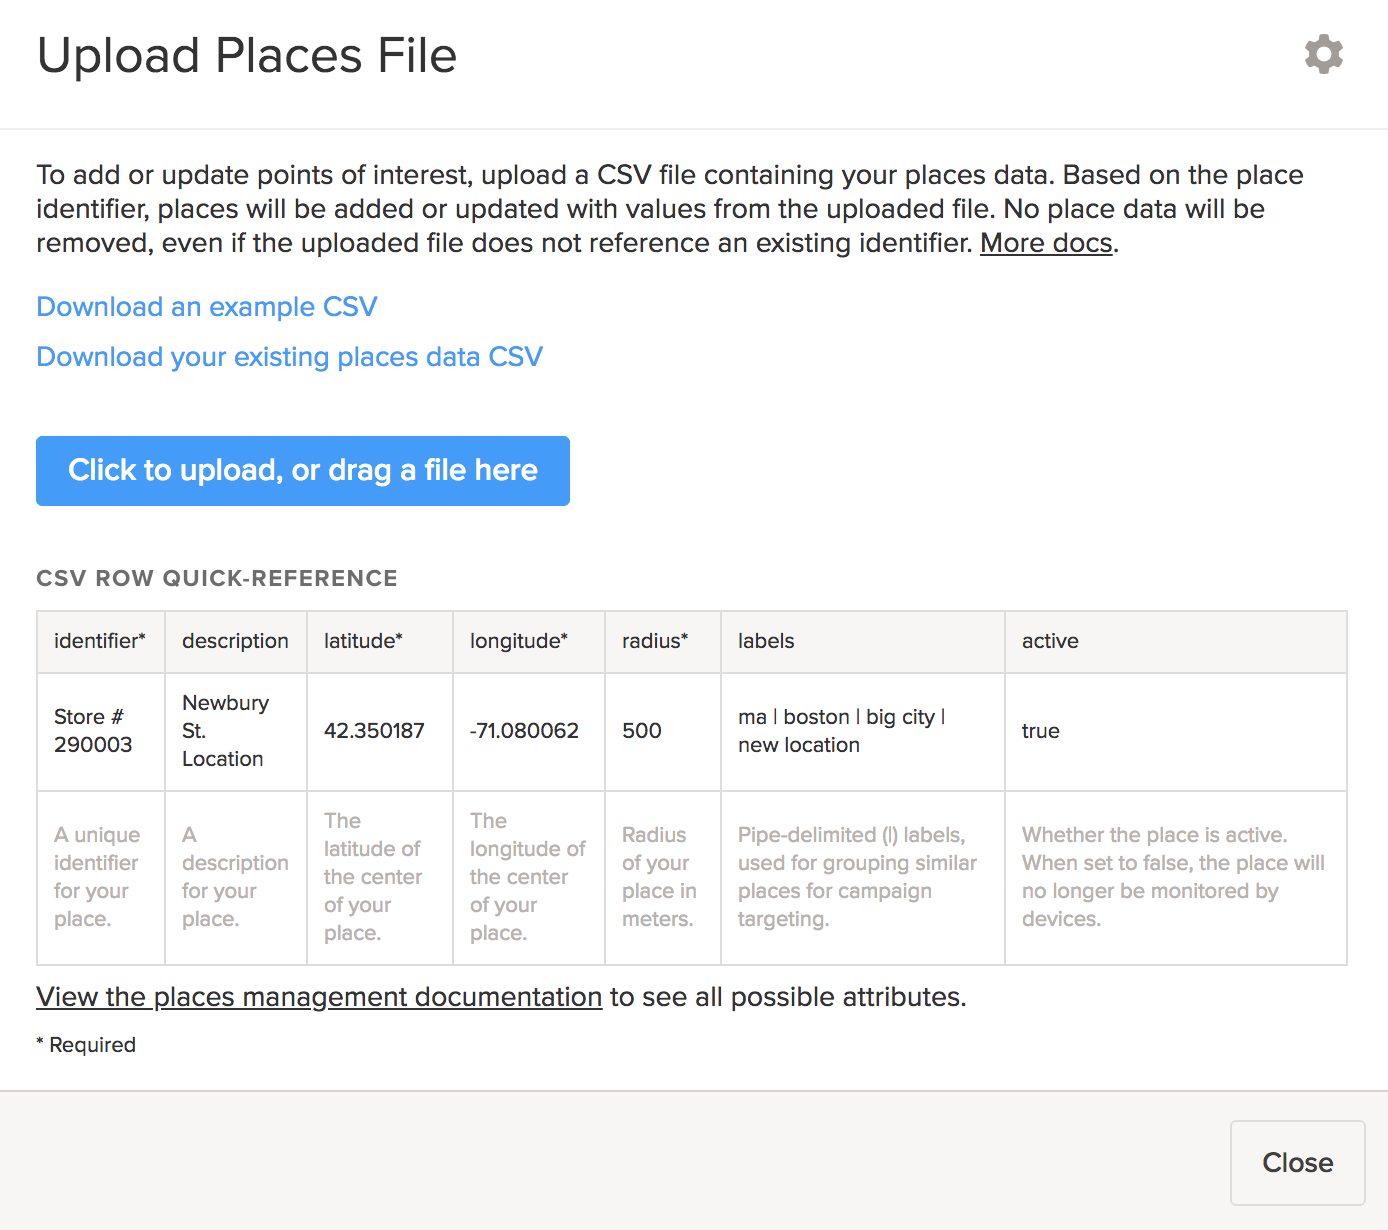Download your existing places data CSV
The height and width of the screenshot is (1230, 1388).
[x=289, y=357]
